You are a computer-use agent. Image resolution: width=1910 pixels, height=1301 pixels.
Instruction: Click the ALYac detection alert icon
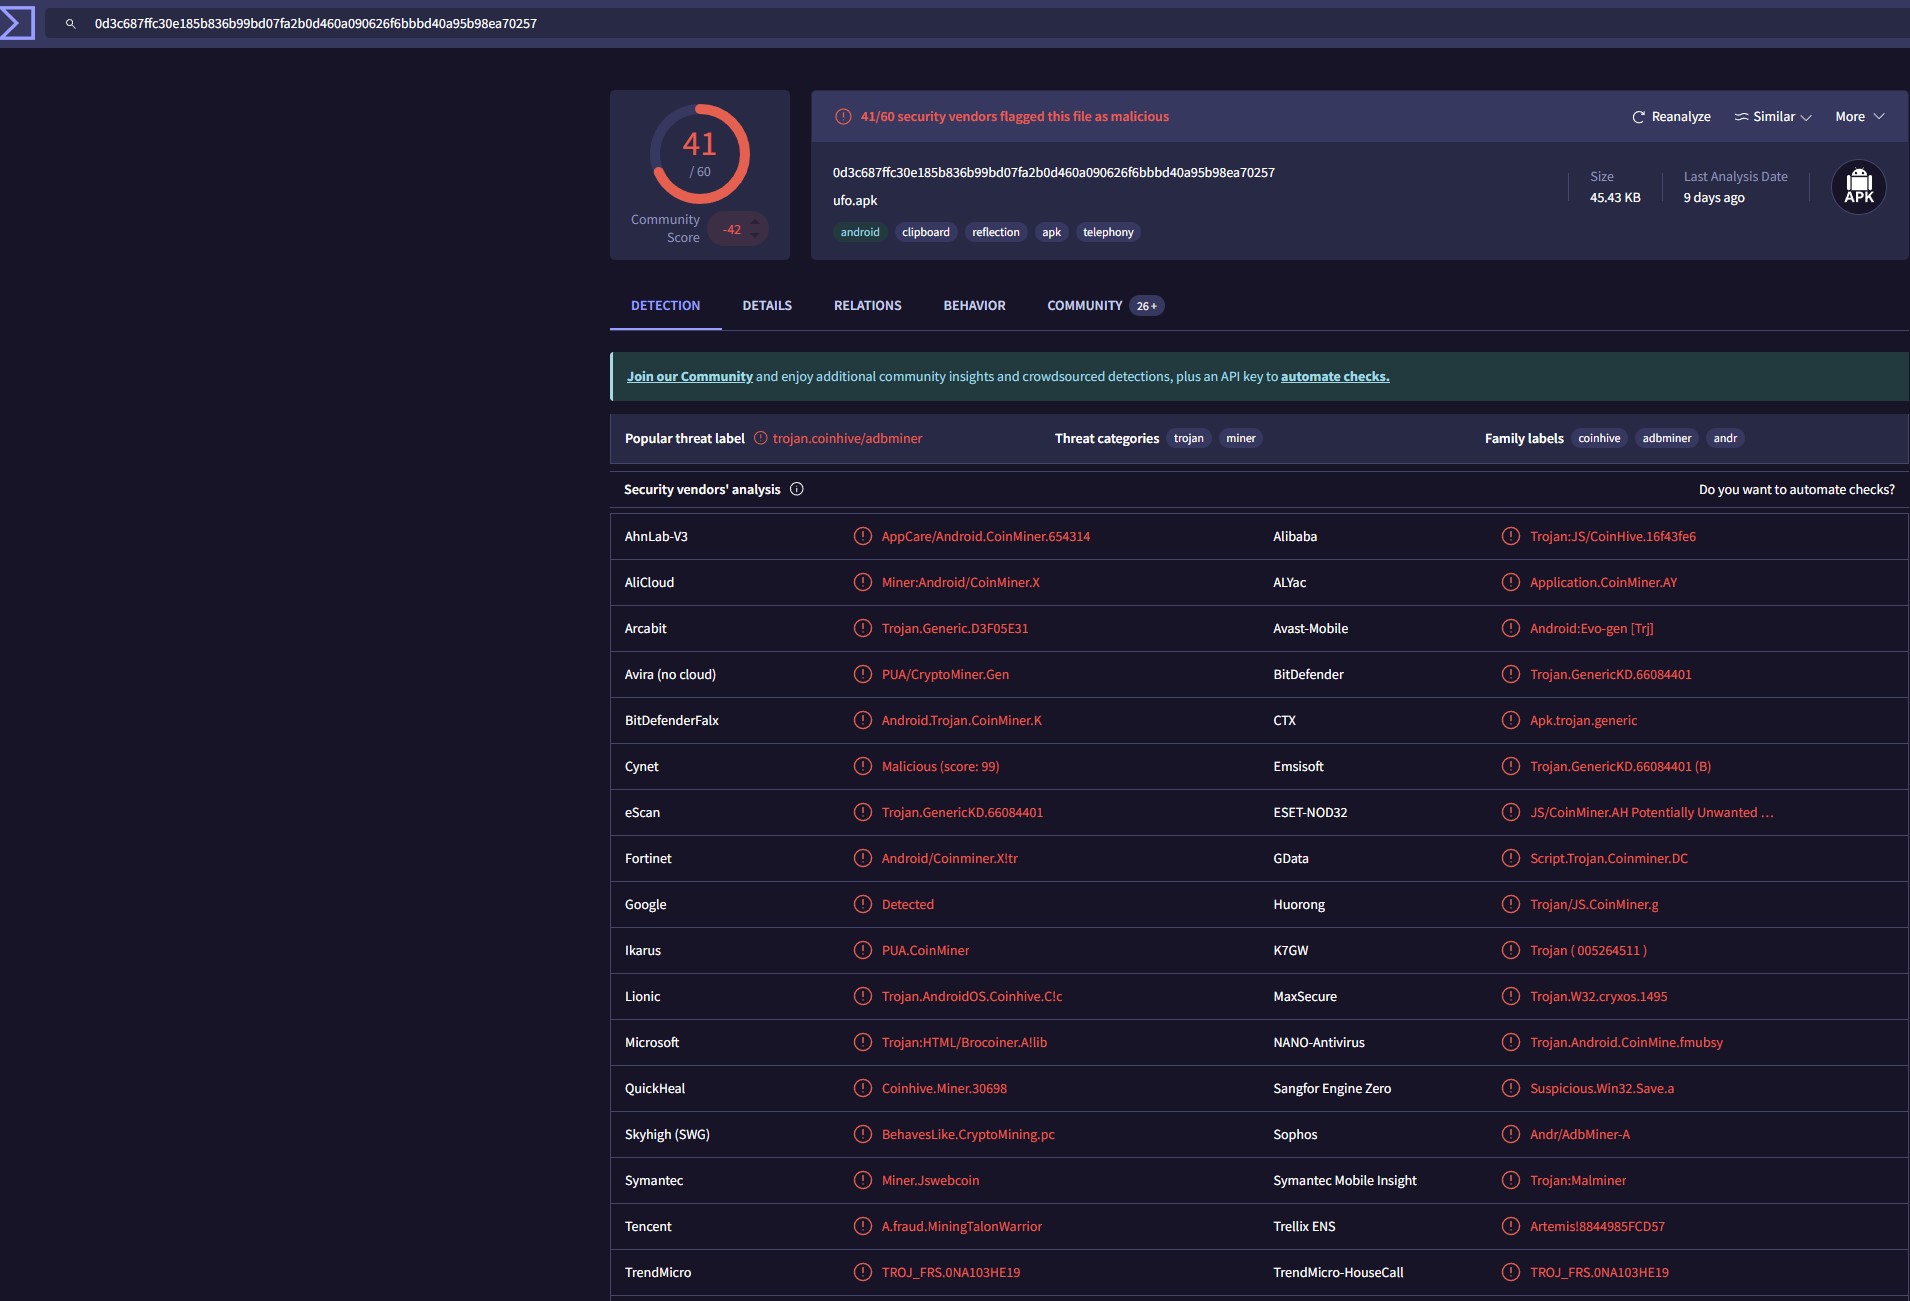click(1511, 582)
